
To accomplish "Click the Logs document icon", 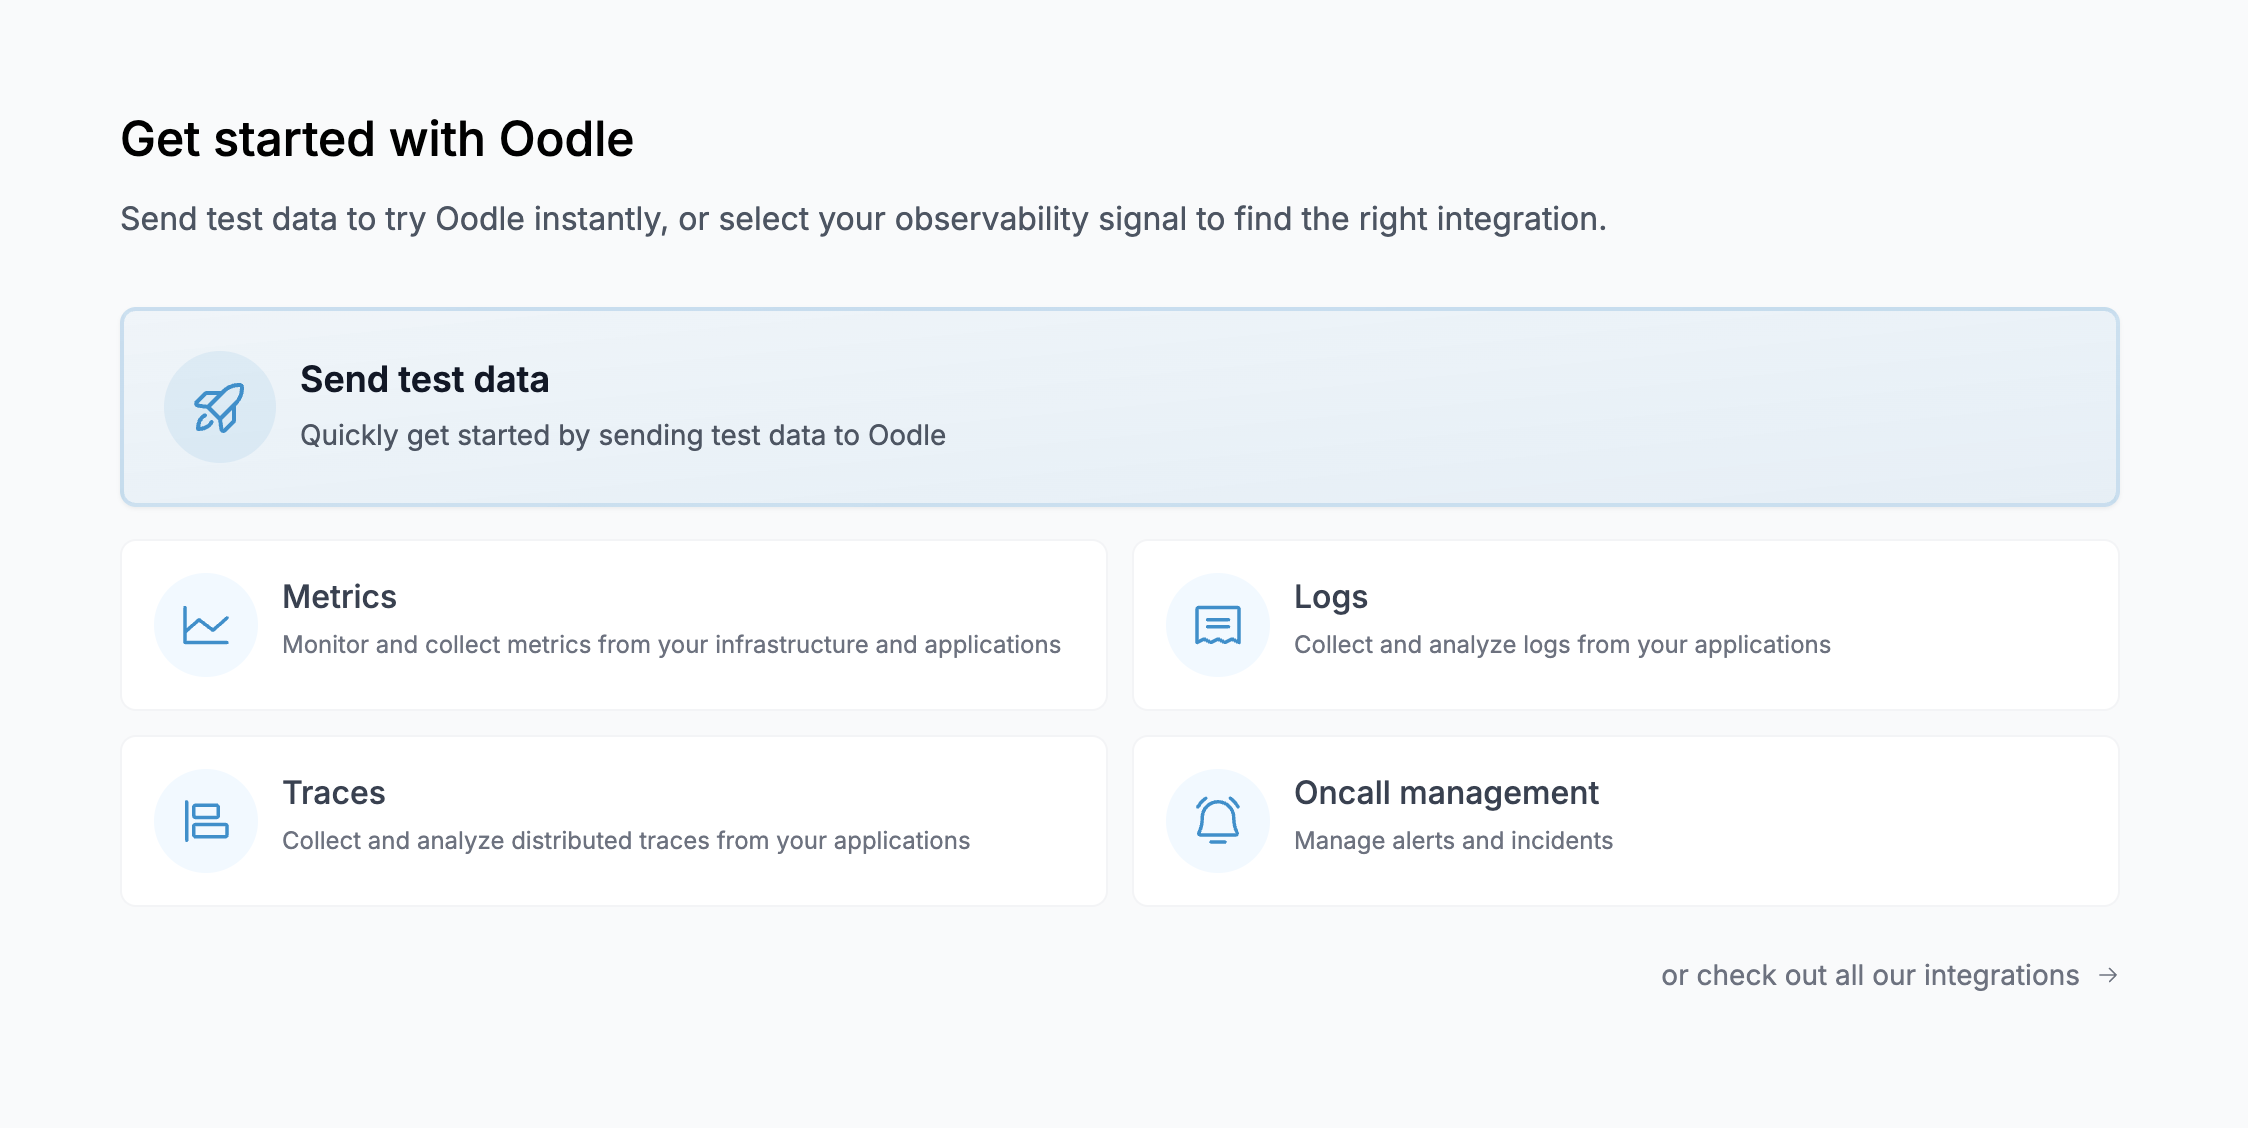I will [x=1217, y=625].
